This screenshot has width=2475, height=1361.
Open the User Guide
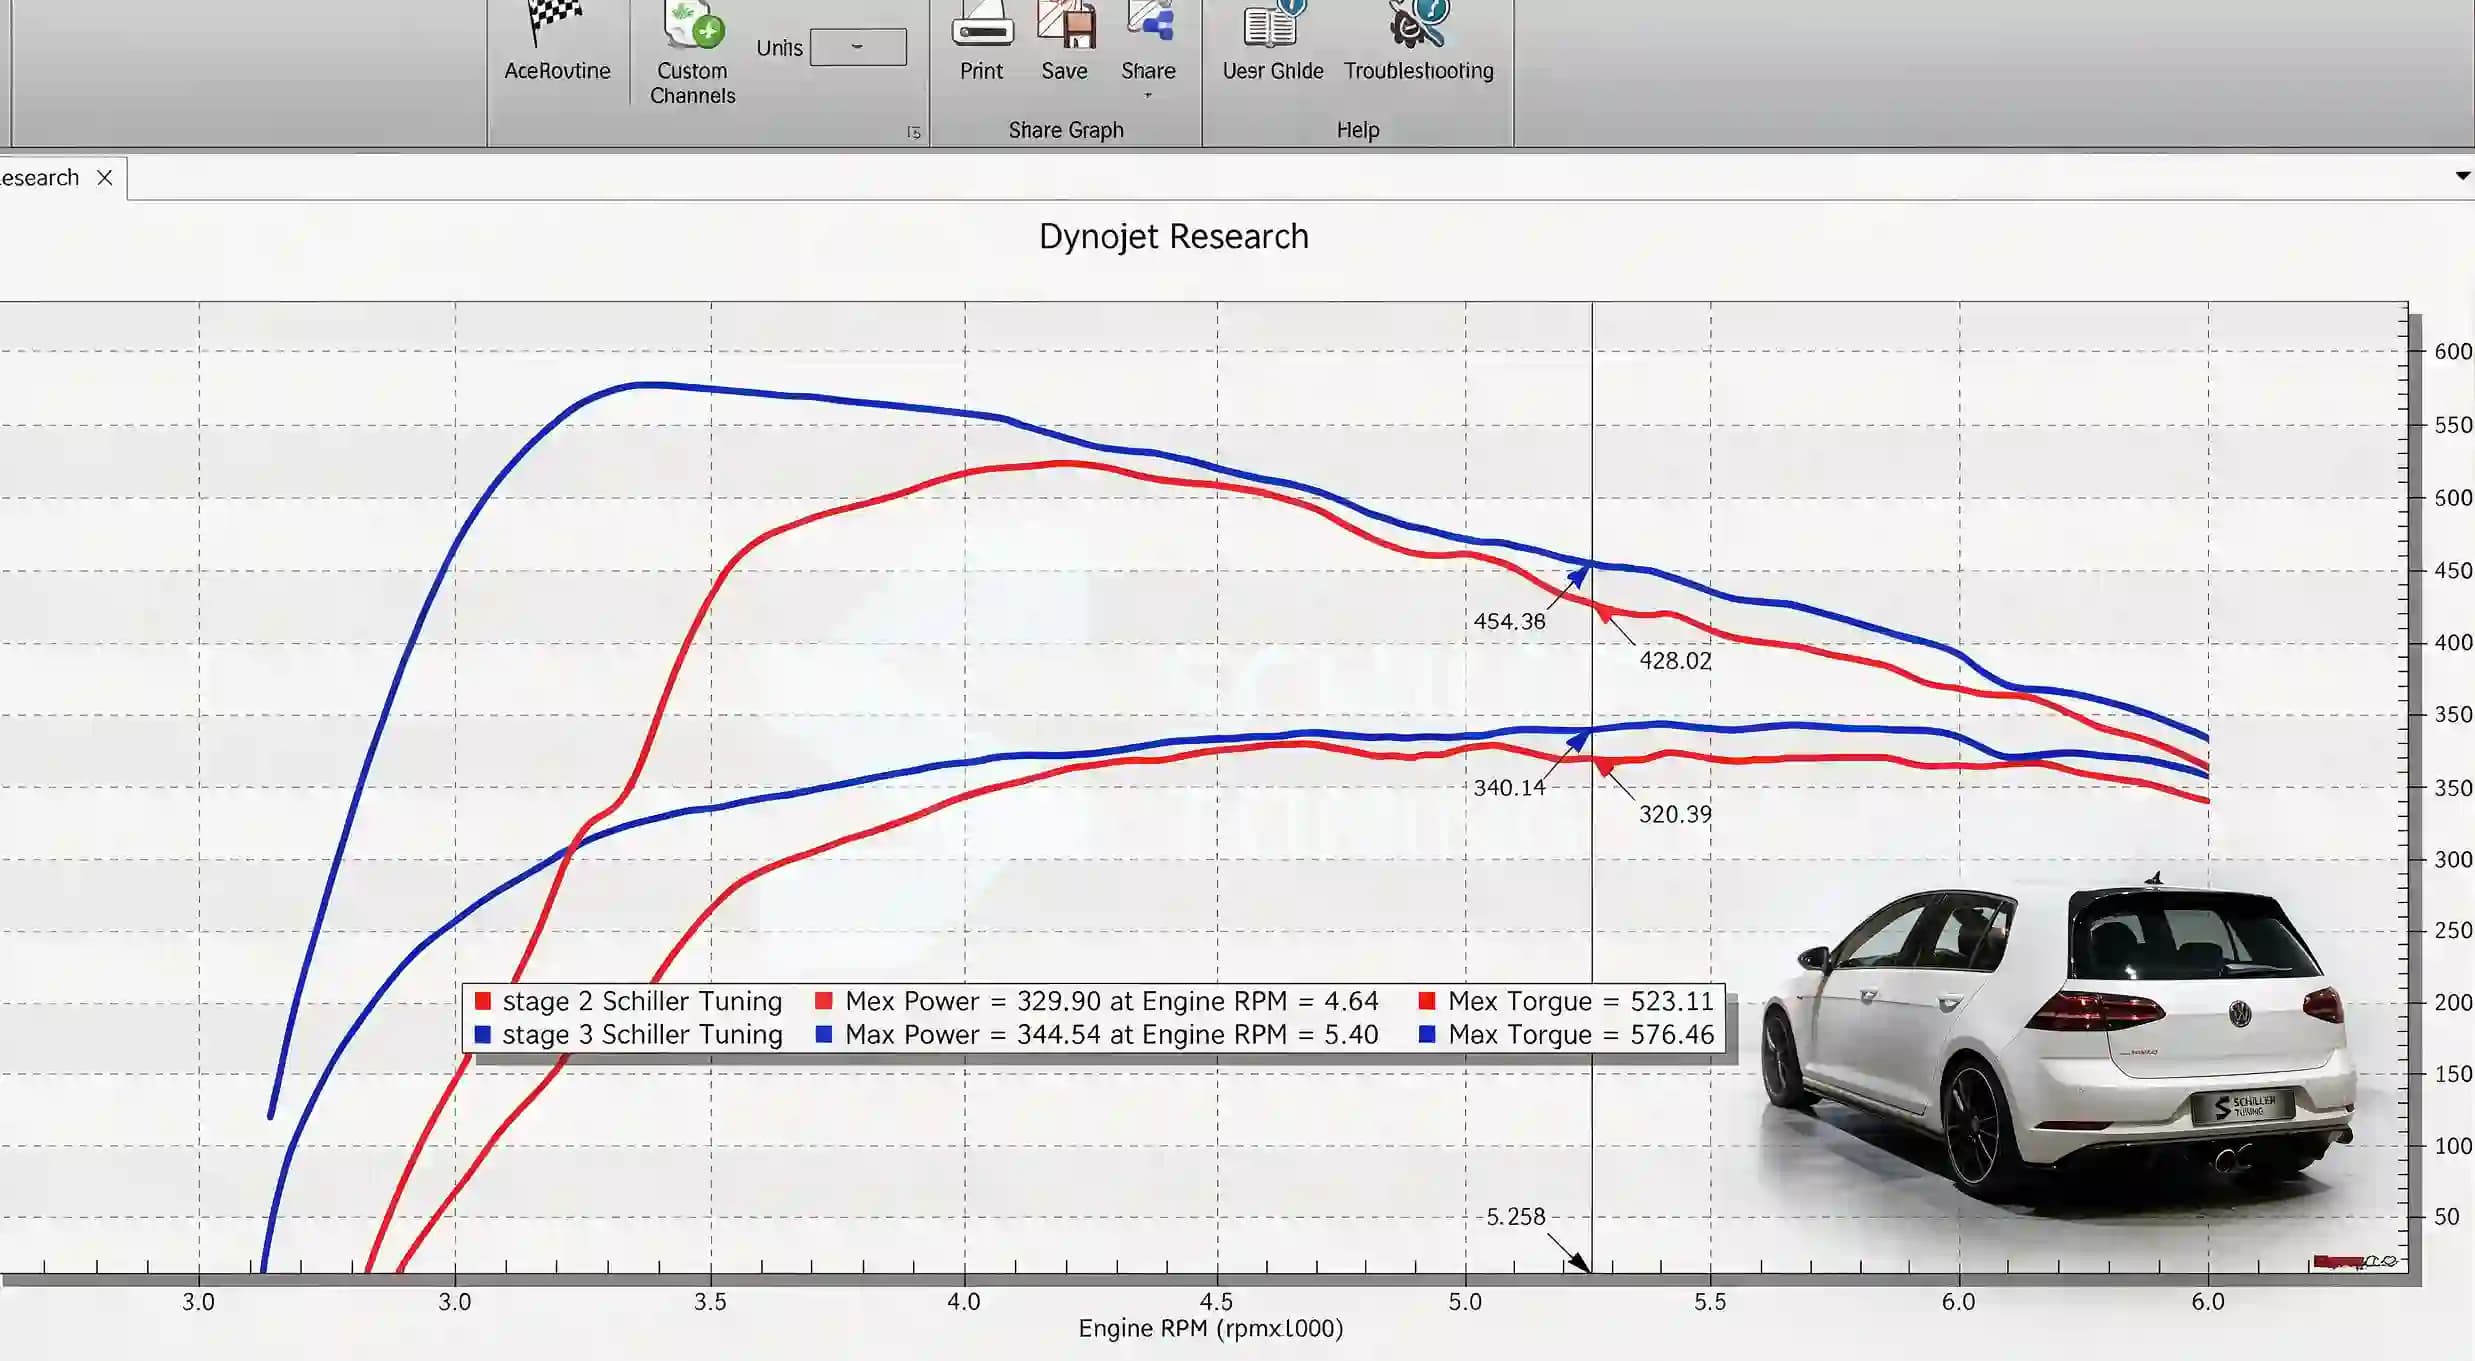pos(1272,42)
